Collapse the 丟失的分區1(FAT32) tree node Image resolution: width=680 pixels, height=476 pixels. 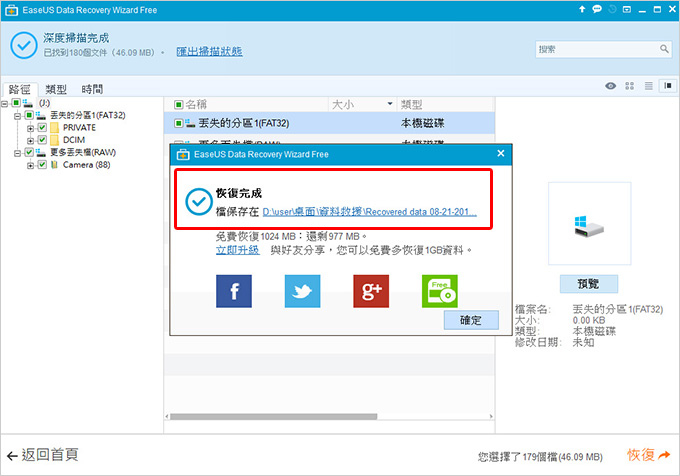click(17, 116)
